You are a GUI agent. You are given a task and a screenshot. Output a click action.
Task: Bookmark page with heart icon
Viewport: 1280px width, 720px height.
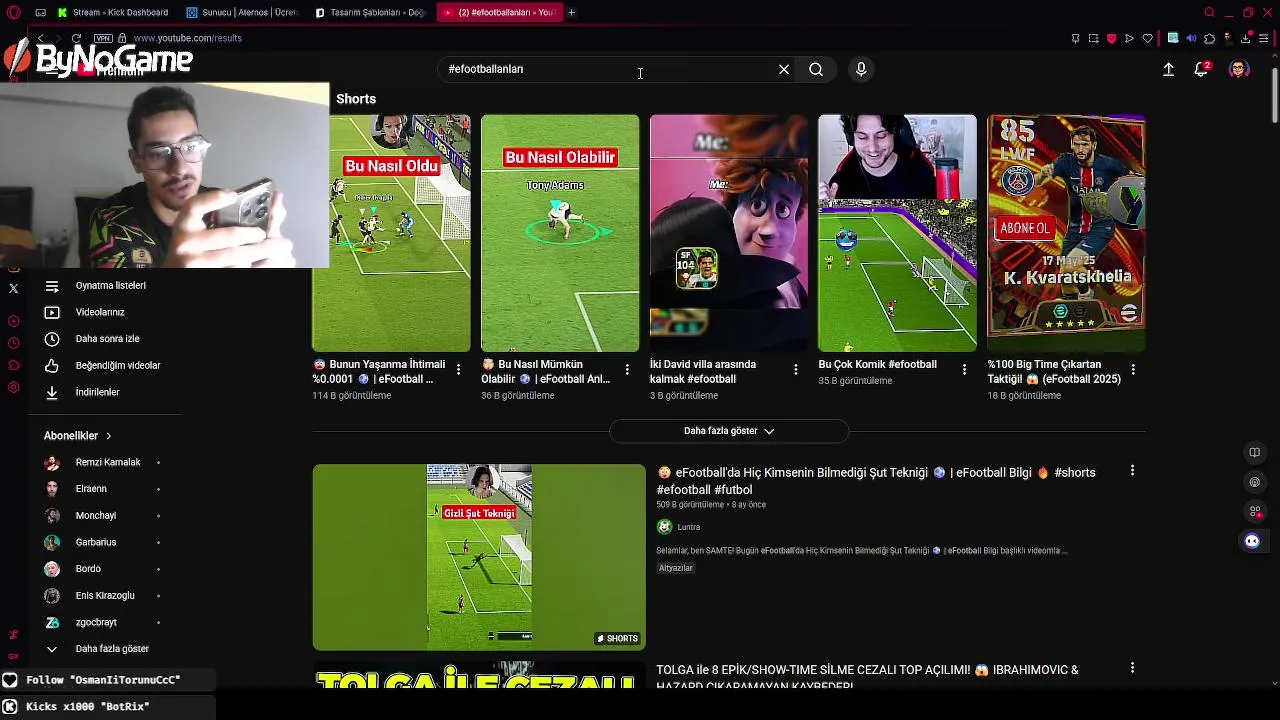[1147, 38]
